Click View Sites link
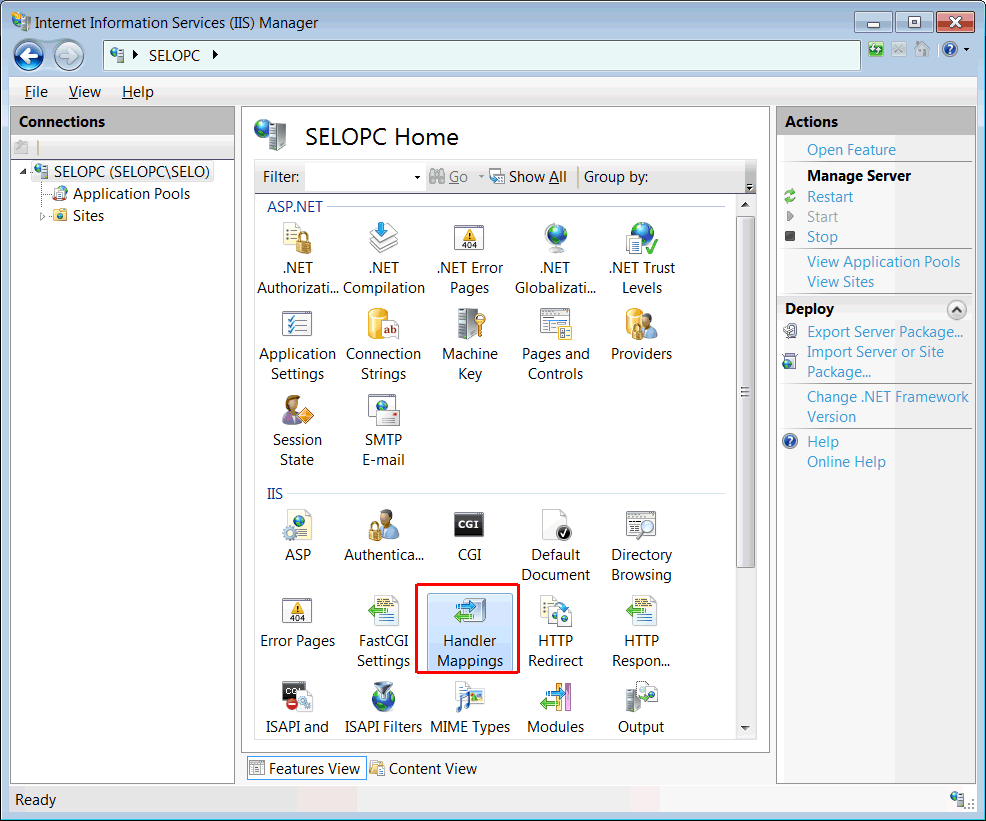This screenshot has height=821, width=986. pyautogui.click(x=840, y=282)
